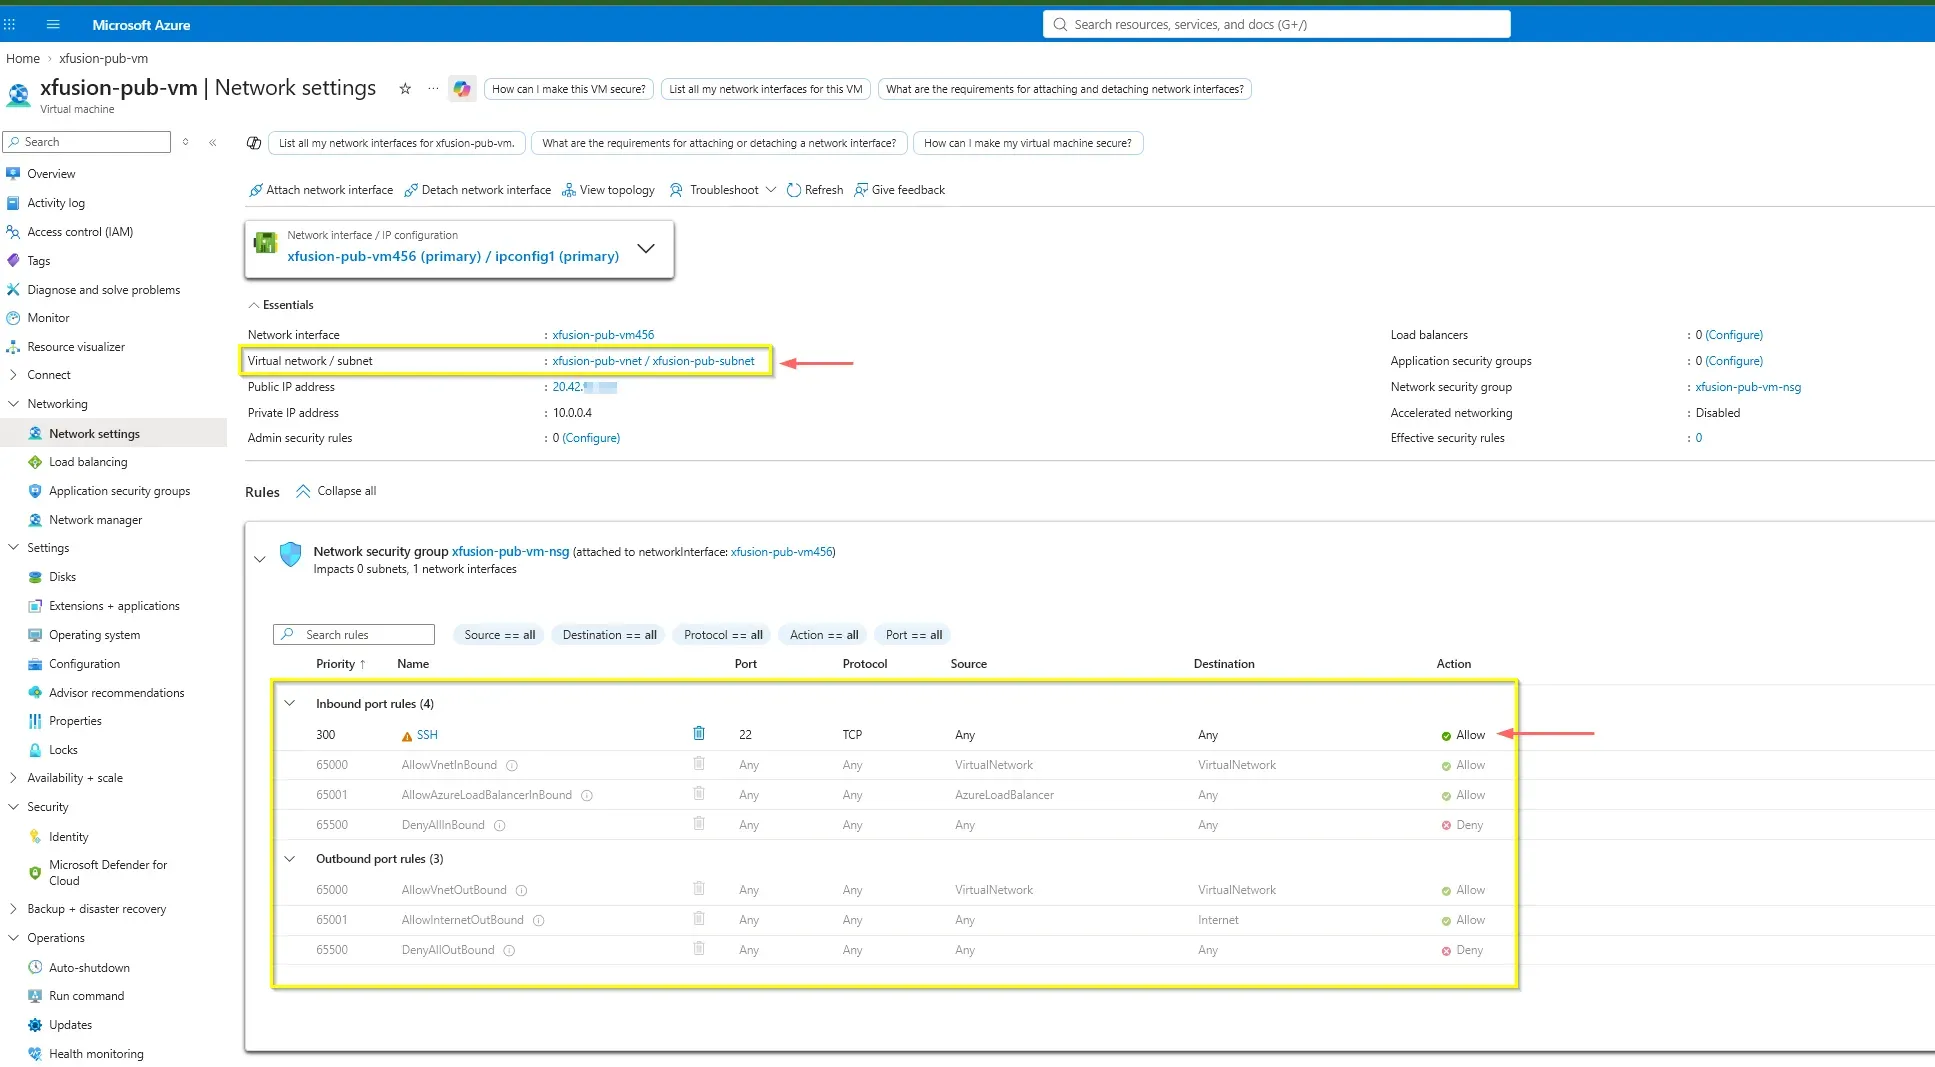
Task: Delete the SSH rule with trash icon
Action: coord(699,734)
